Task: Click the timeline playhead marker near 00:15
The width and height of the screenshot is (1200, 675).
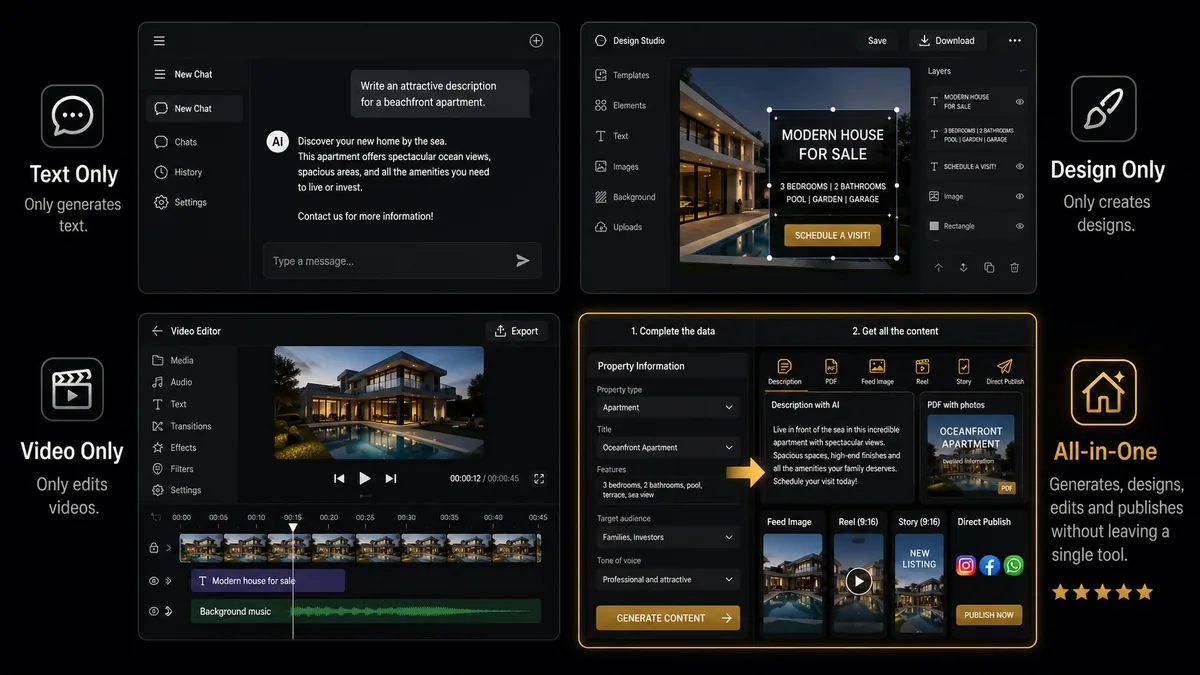Action: click(293, 527)
